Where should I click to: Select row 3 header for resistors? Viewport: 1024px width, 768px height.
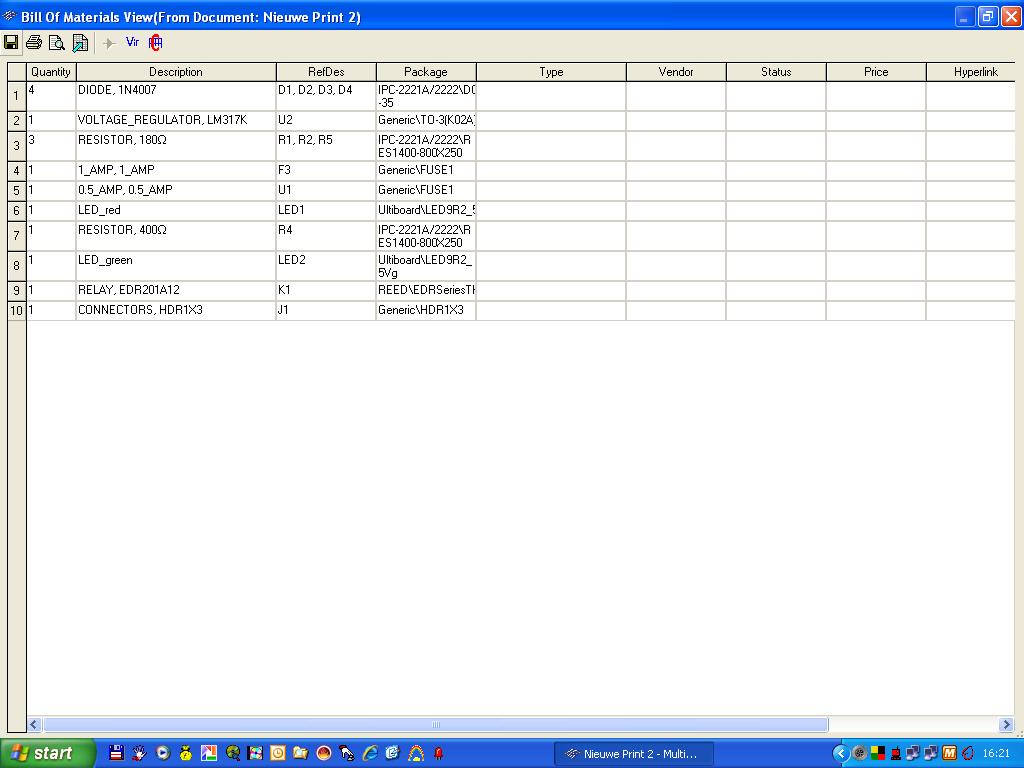[16, 146]
